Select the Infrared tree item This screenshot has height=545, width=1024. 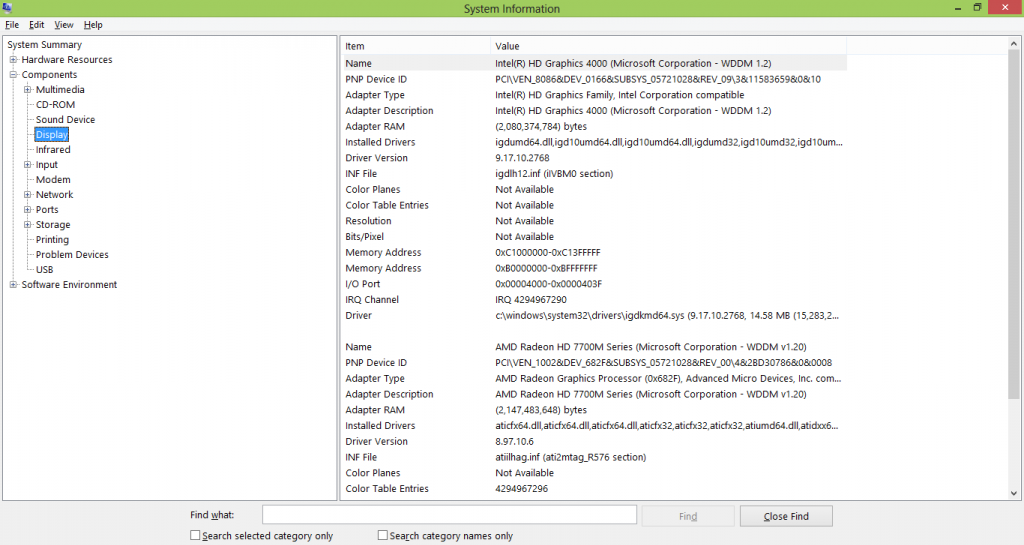click(x=53, y=149)
